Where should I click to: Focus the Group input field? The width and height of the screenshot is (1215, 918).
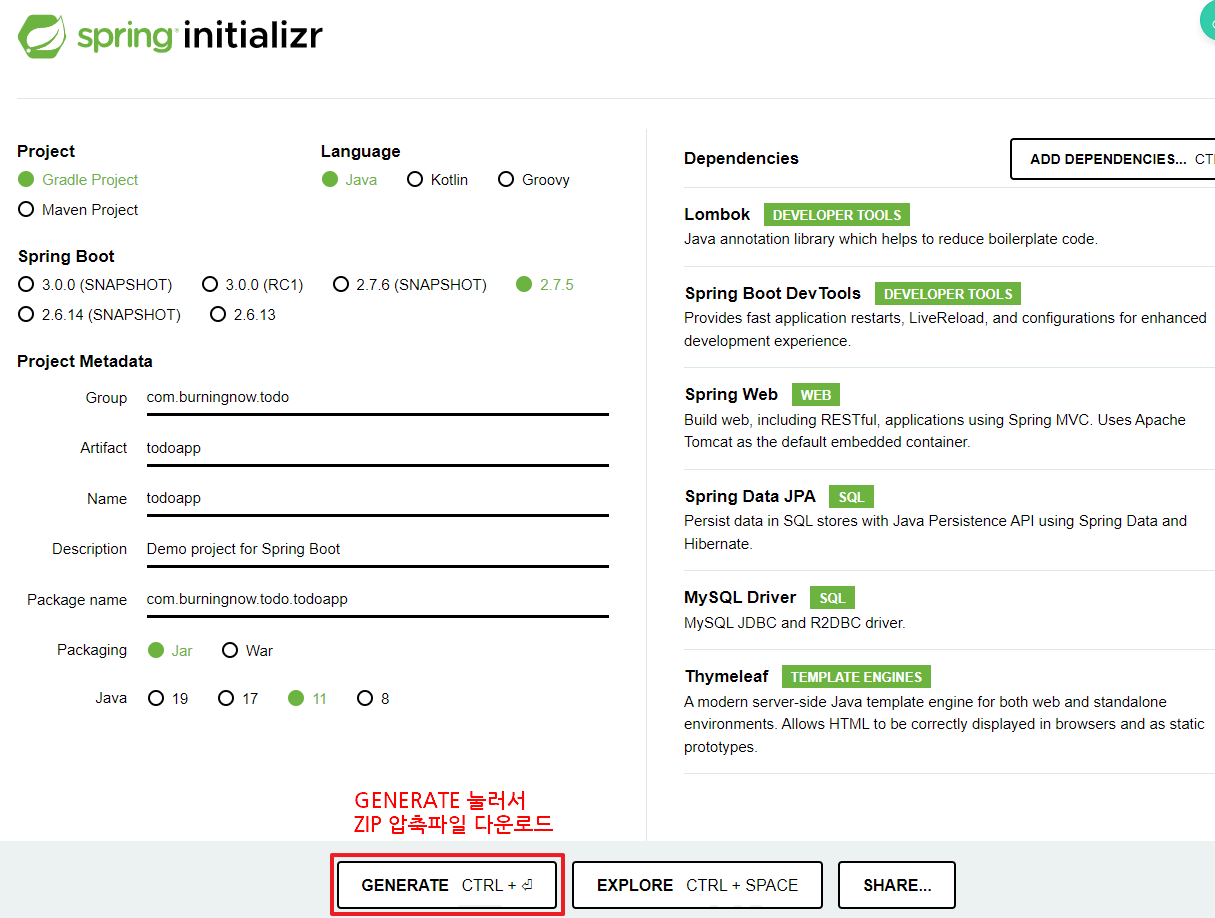[x=377, y=397]
